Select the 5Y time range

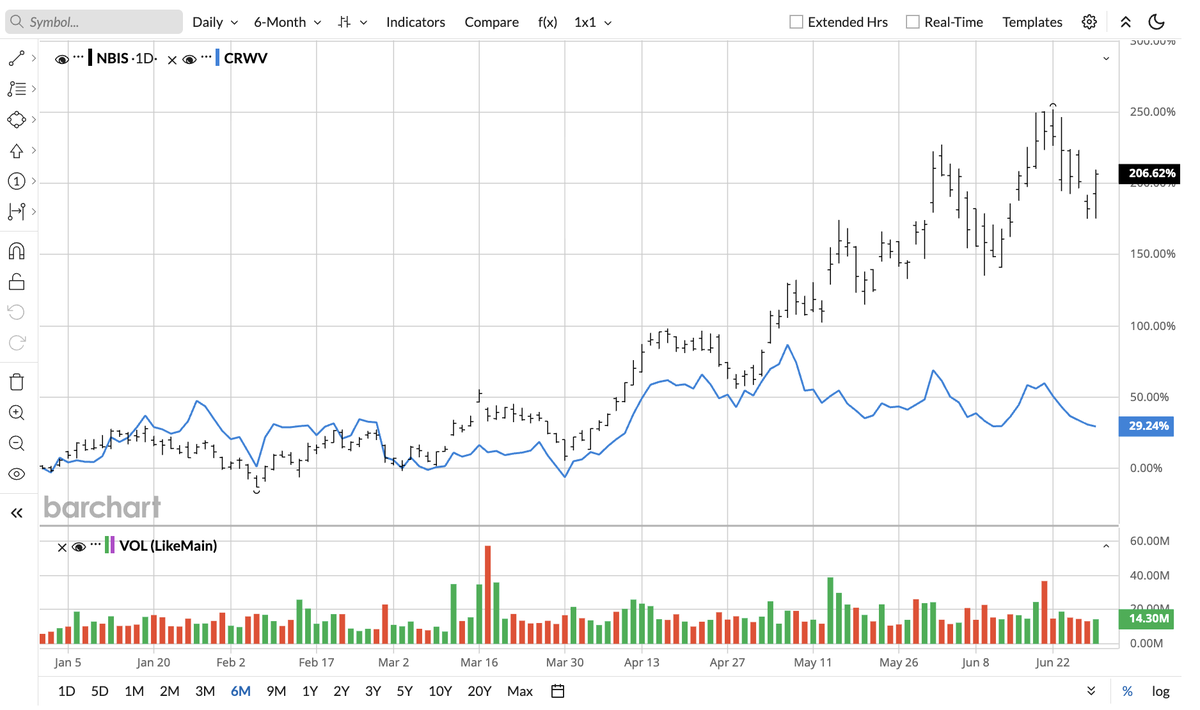pos(404,691)
